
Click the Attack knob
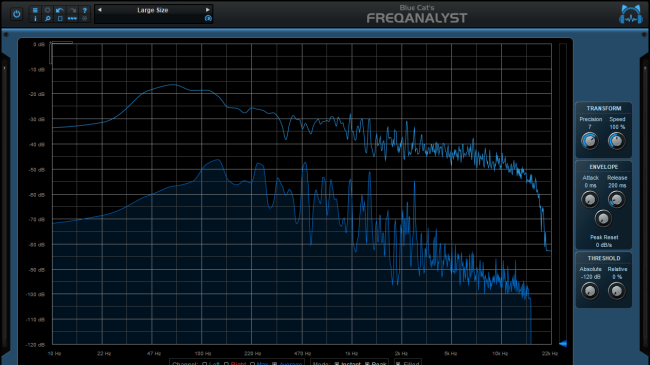point(590,200)
